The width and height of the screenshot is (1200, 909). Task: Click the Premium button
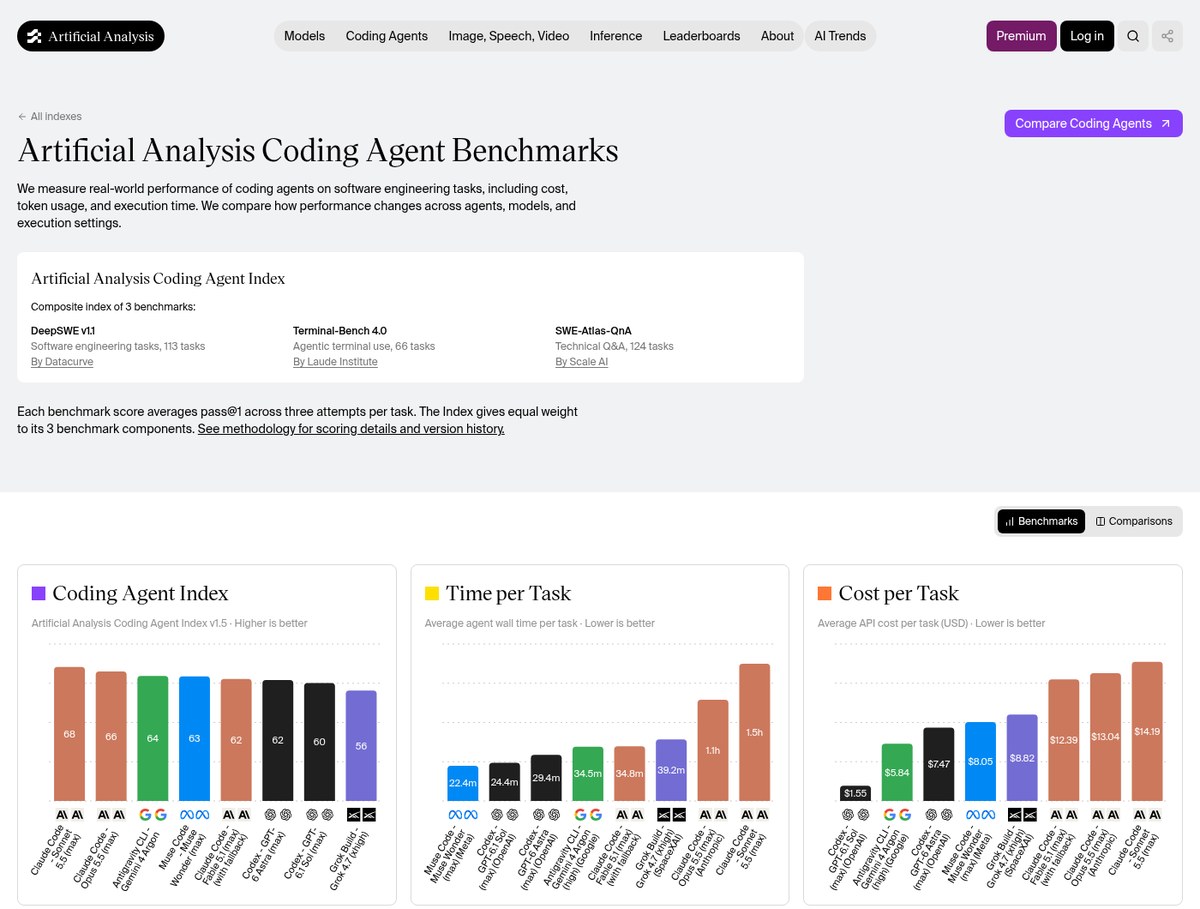click(x=1021, y=36)
